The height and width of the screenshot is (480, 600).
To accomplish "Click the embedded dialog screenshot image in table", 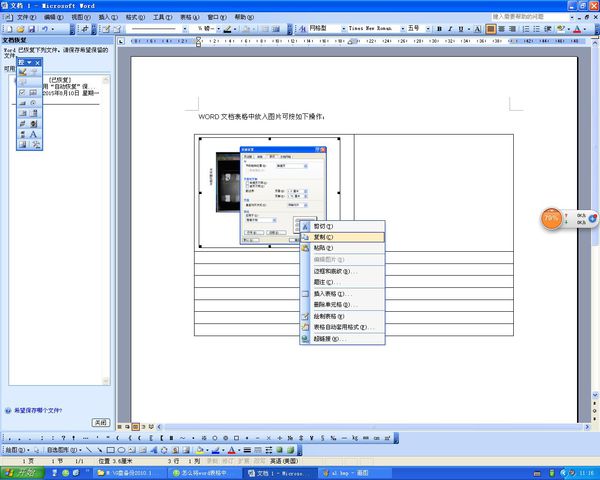I will coord(270,193).
